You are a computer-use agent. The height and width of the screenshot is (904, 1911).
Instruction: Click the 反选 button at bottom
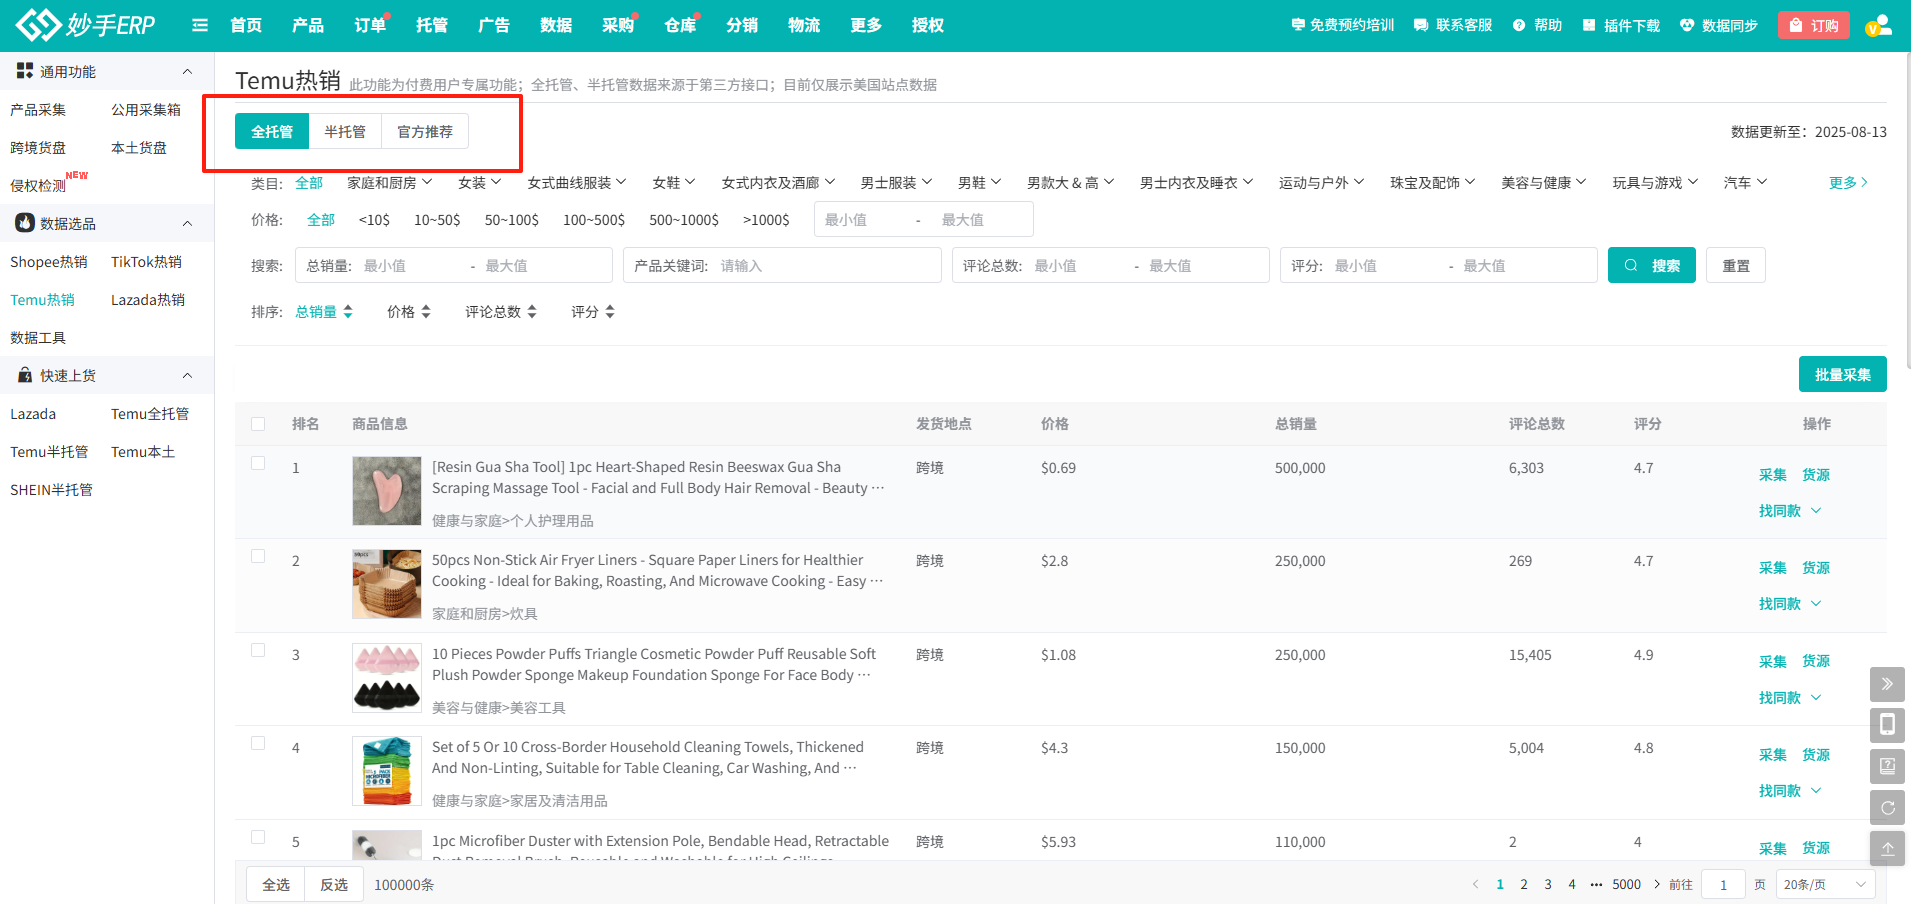tap(334, 884)
